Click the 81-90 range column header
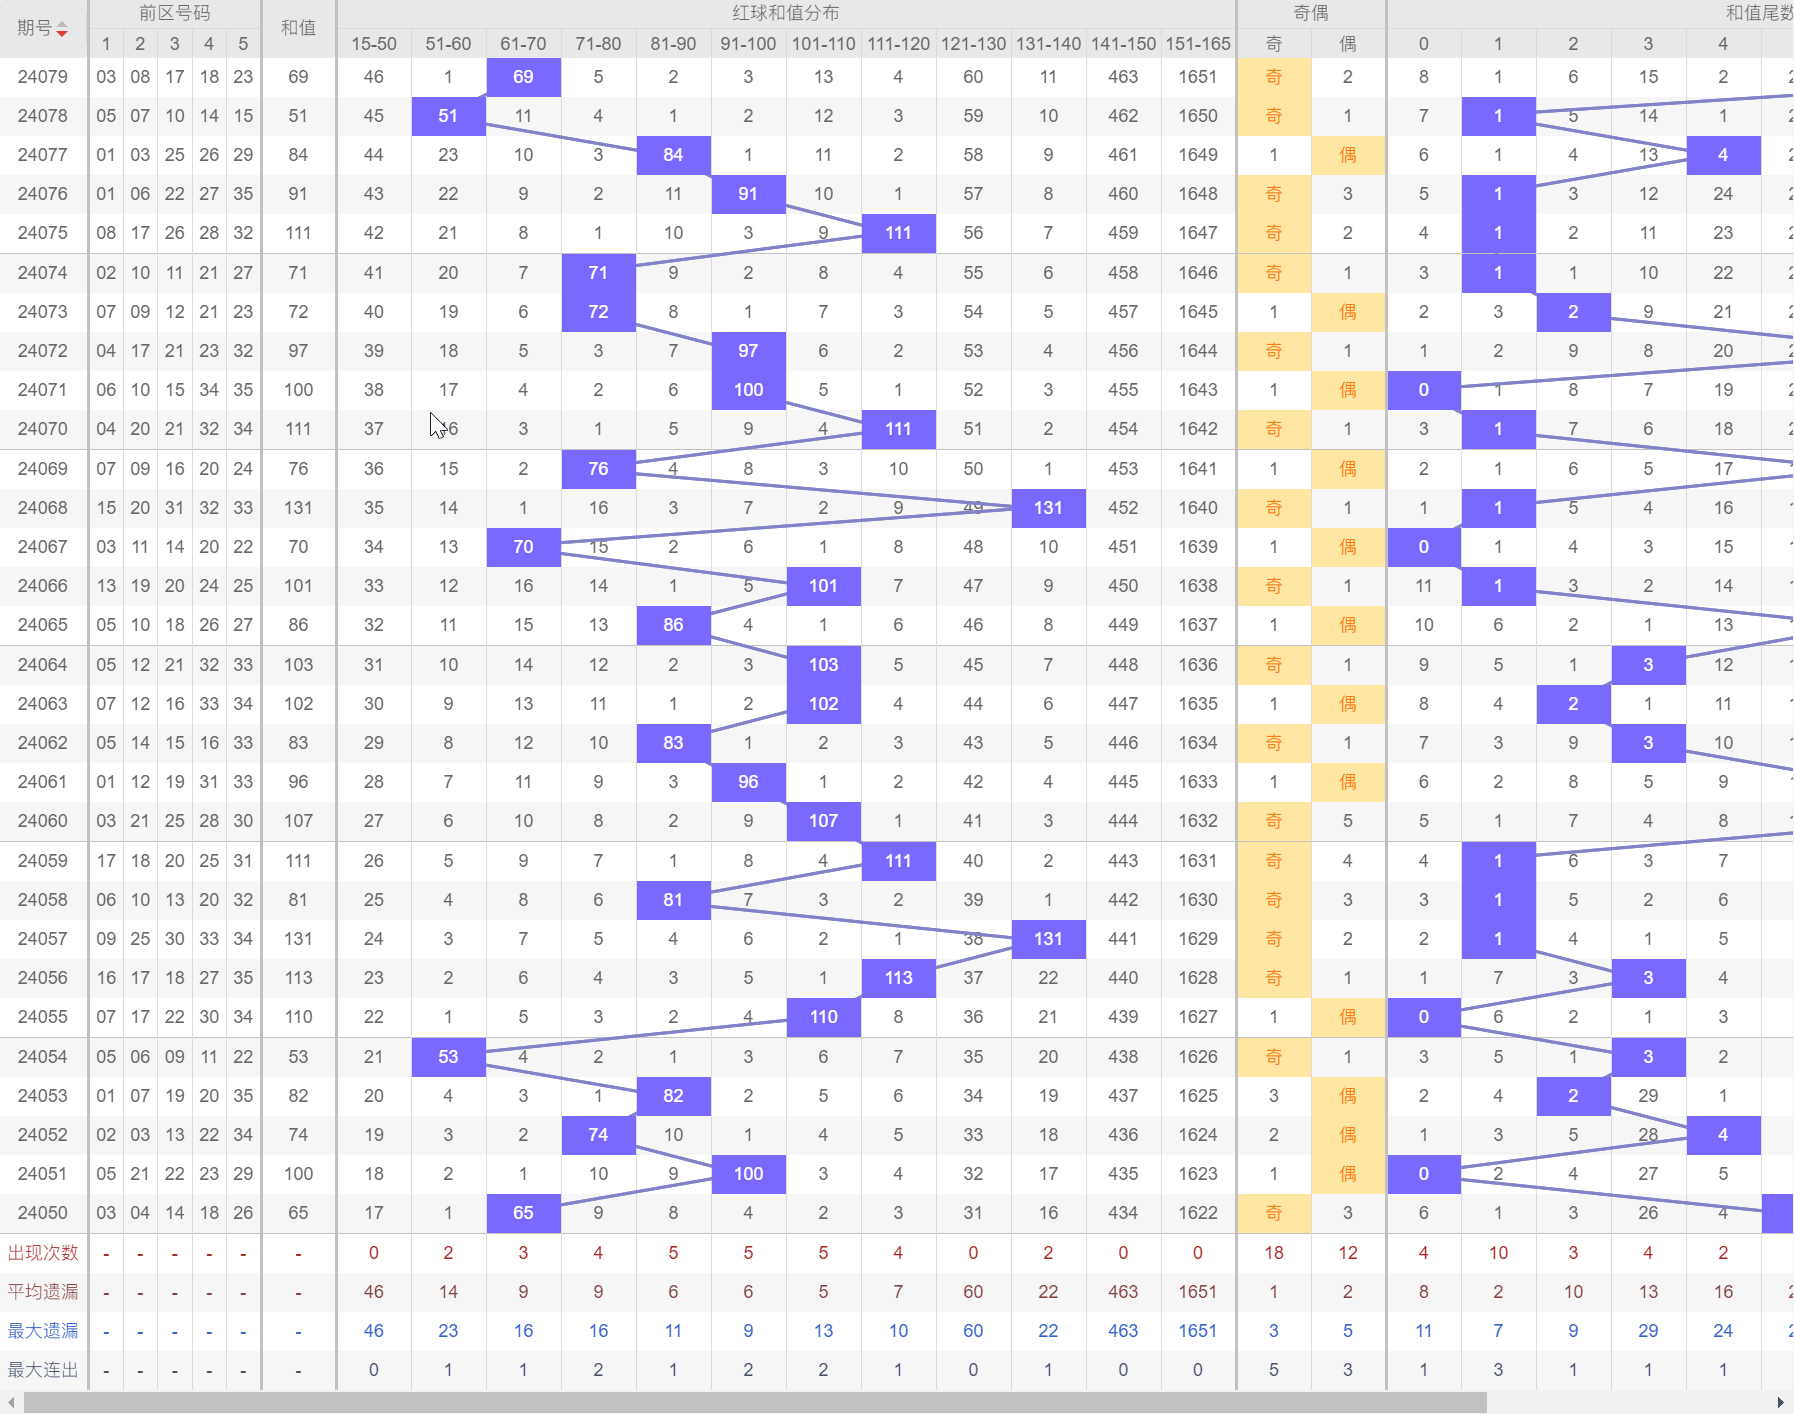Image resolution: width=1794 pixels, height=1414 pixels. click(x=673, y=44)
